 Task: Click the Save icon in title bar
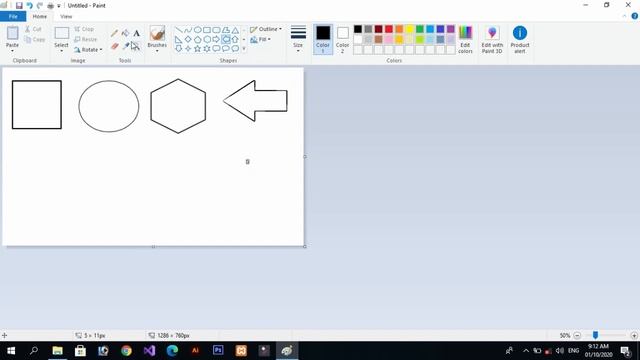click(19, 6)
